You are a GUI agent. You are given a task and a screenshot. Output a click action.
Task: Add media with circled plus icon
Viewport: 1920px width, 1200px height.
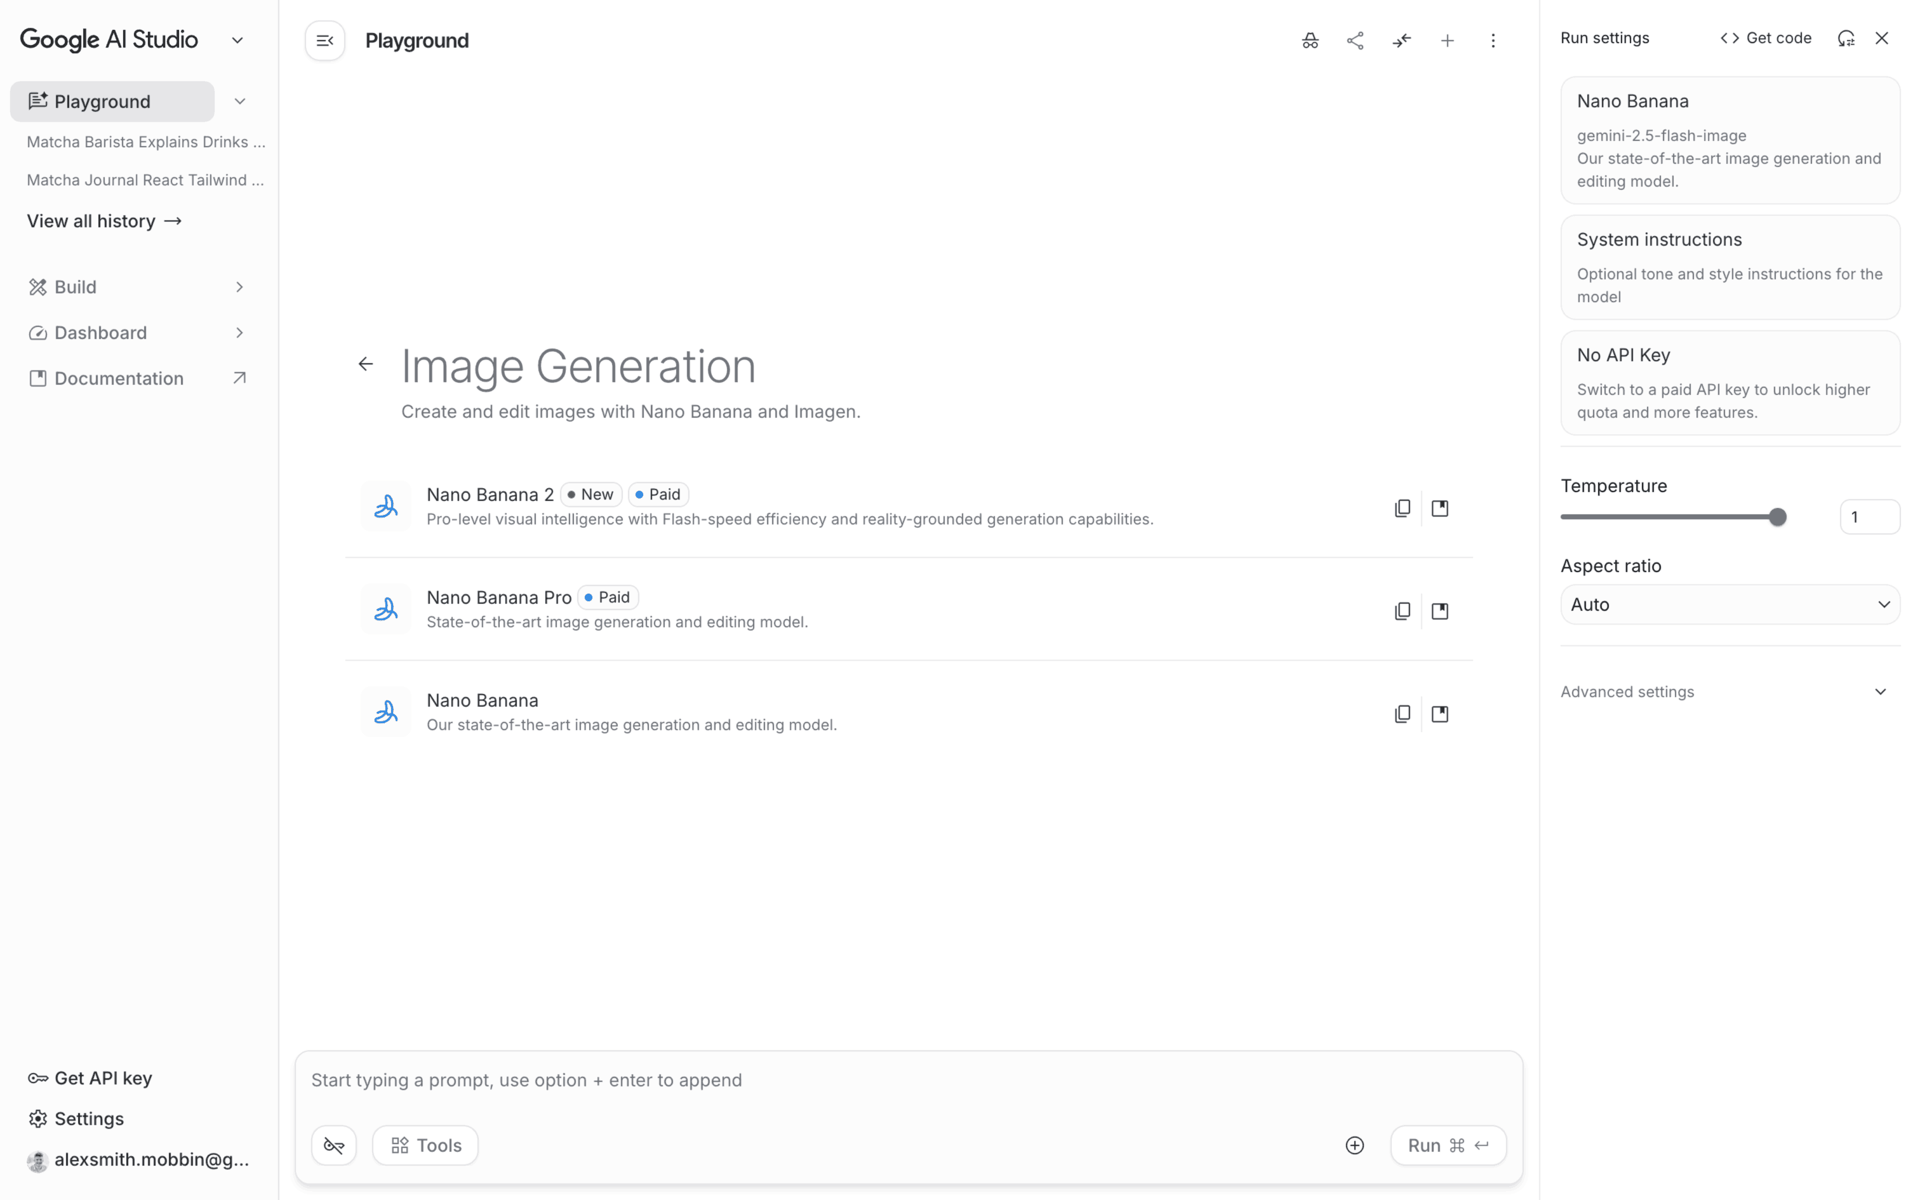[1355, 1145]
